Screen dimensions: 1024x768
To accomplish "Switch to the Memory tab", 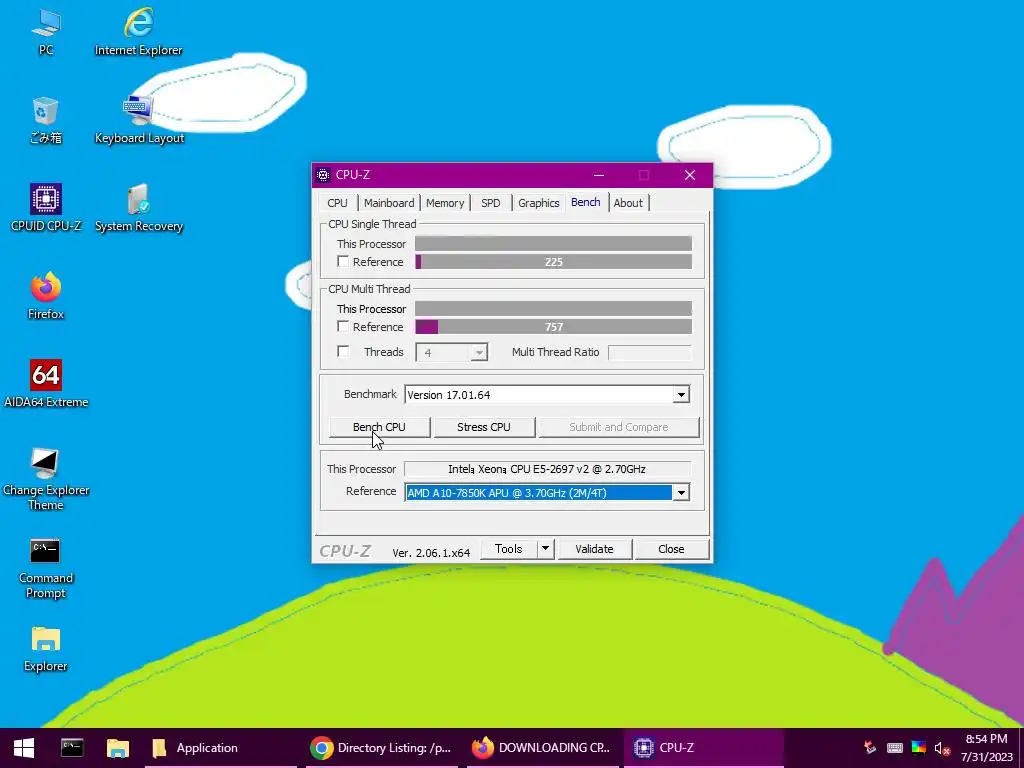I will 445,203.
